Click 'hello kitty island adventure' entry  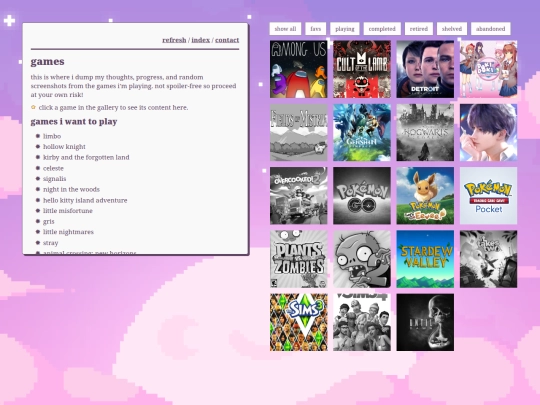(85, 200)
